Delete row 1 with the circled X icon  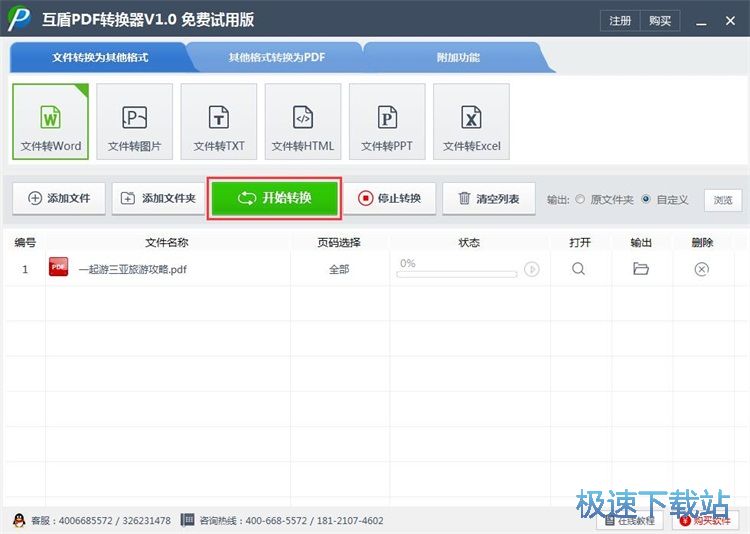click(x=702, y=269)
